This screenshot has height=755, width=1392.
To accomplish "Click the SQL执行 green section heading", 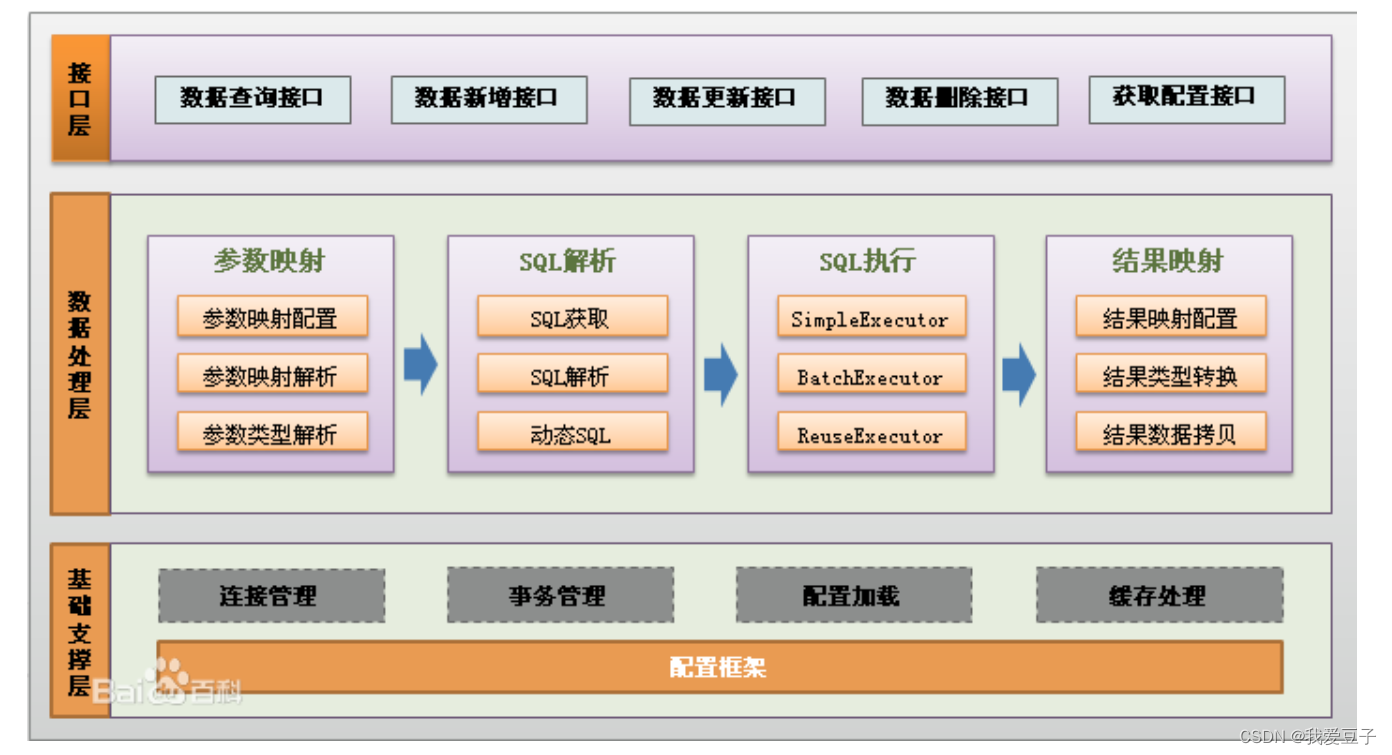I will click(868, 262).
